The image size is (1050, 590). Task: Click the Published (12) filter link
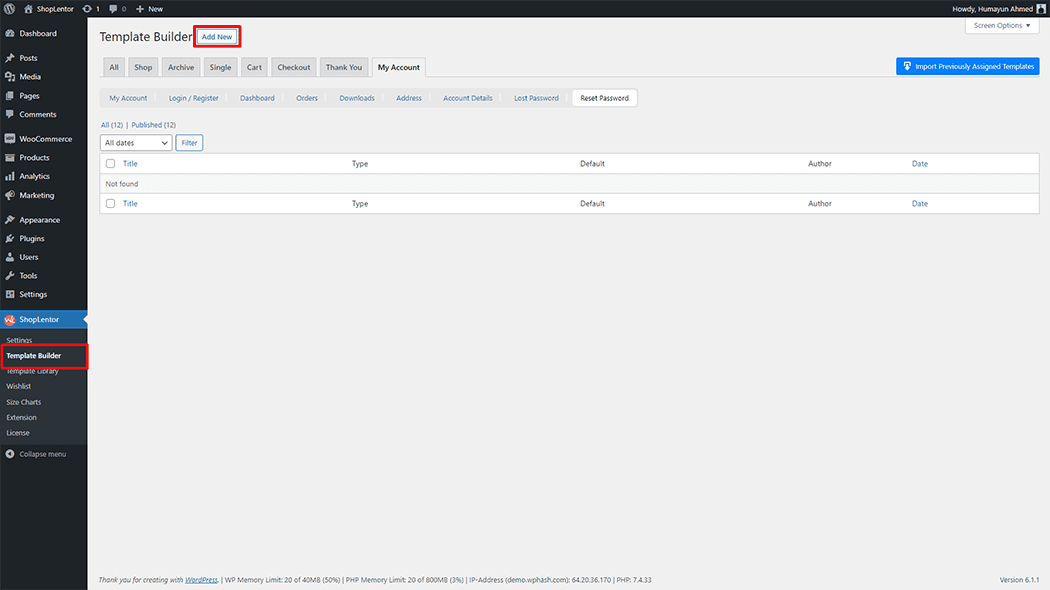tap(153, 125)
